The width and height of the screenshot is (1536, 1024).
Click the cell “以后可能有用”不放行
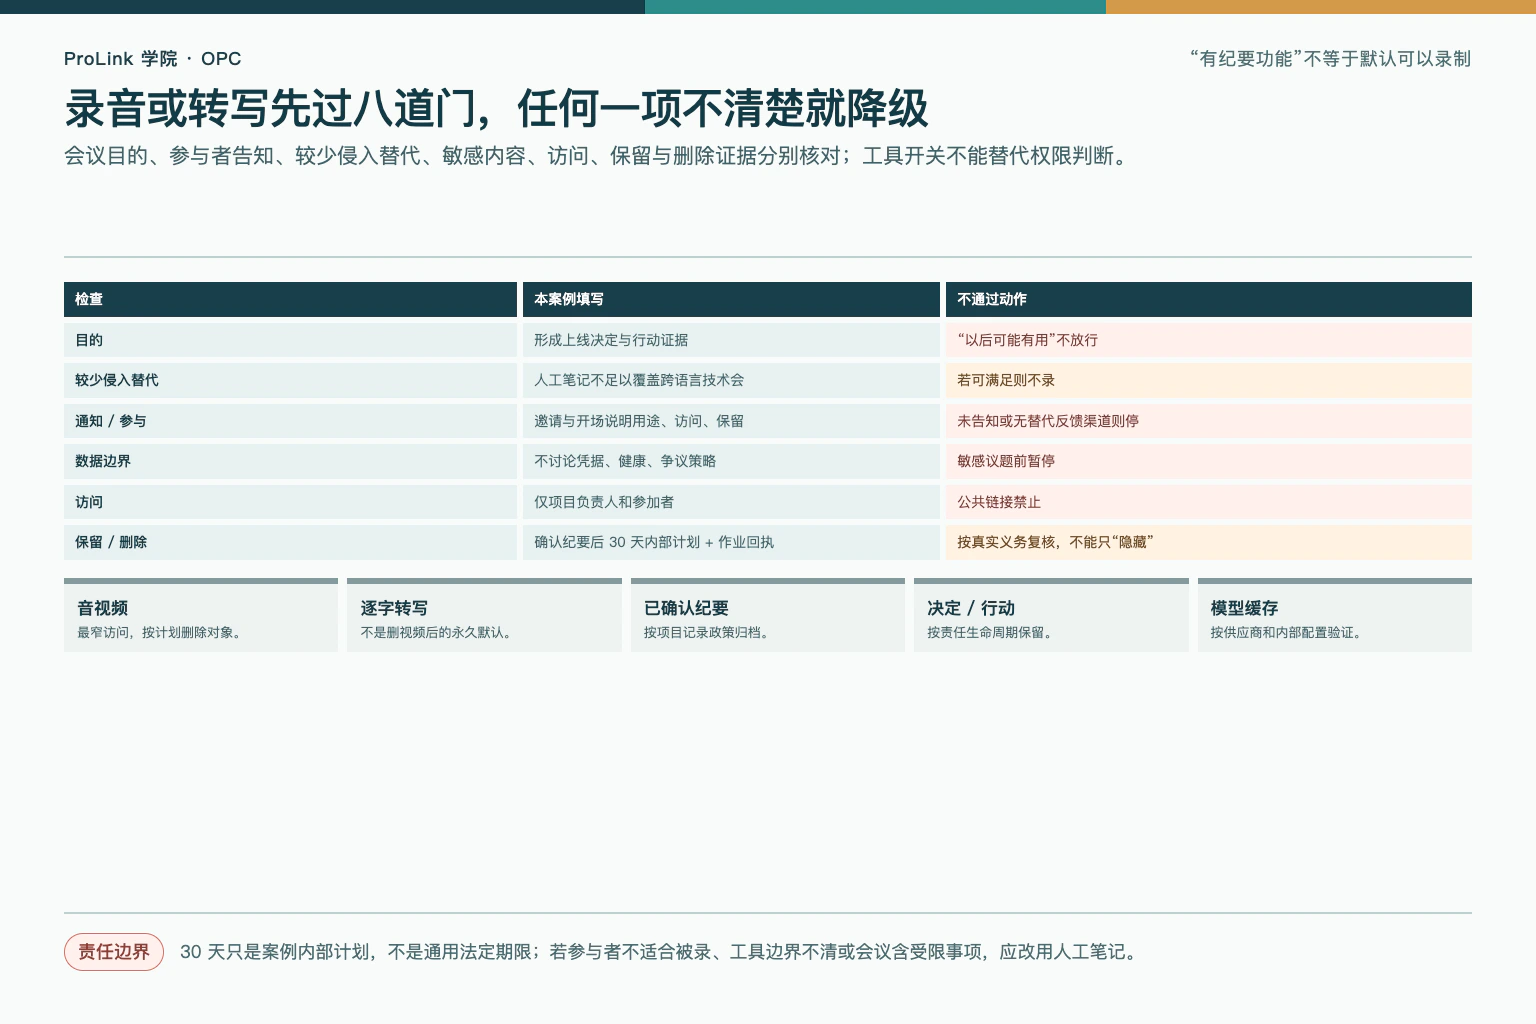click(x=1209, y=340)
